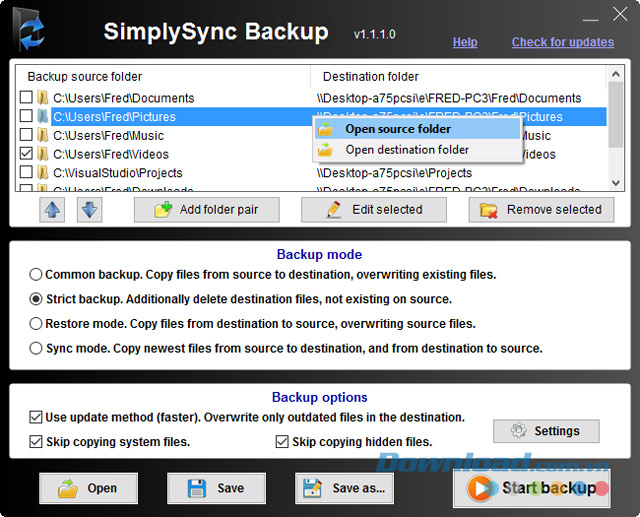Image resolution: width=640 pixels, height=517 pixels.
Task: Click the Save floppy disk button
Action: pos(216,488)
